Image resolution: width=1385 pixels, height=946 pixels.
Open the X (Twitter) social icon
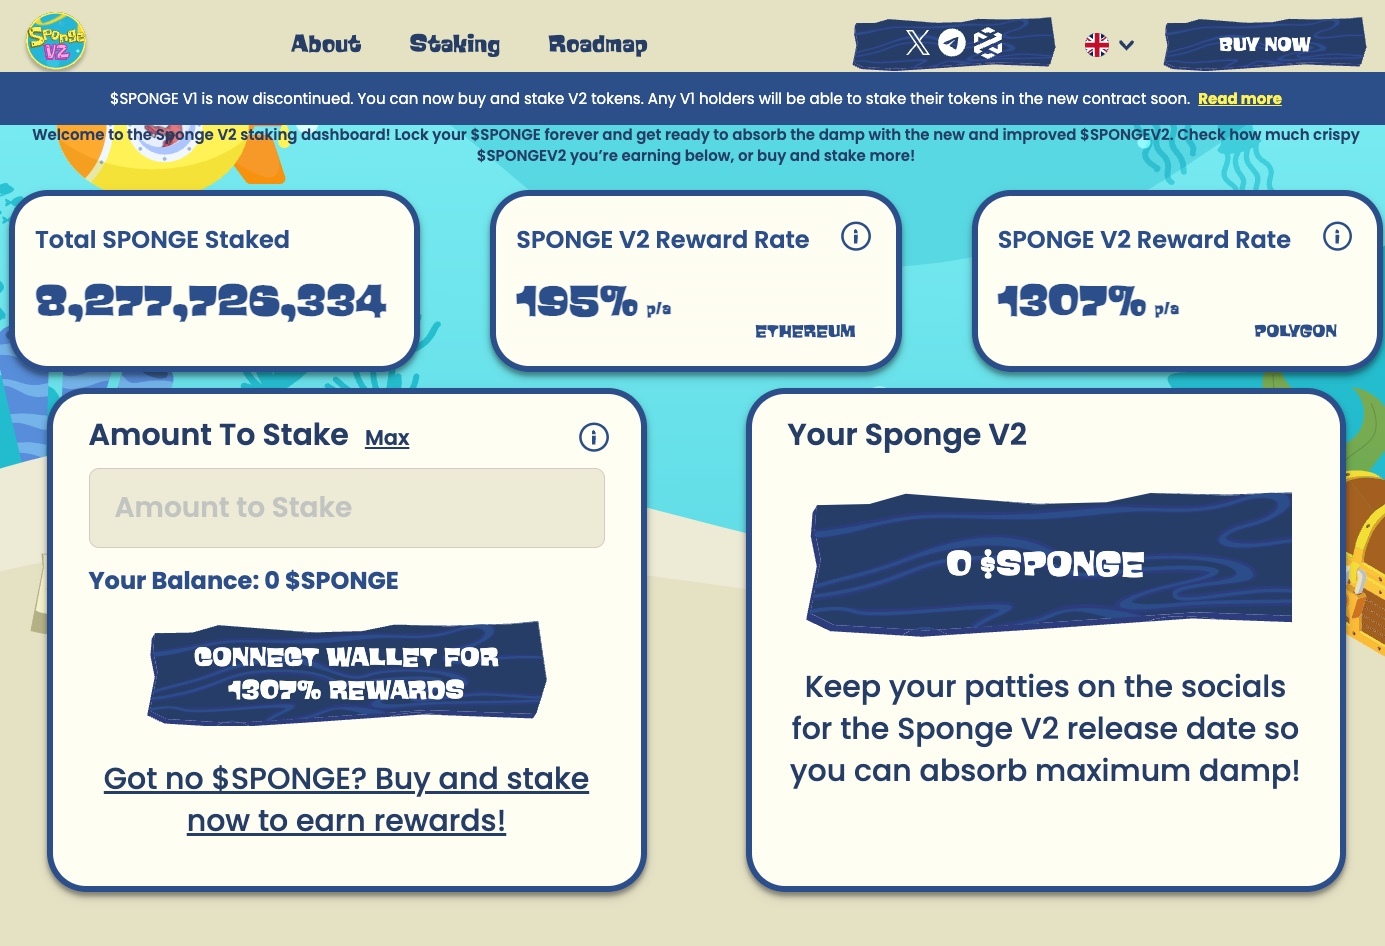coord(917,42)
